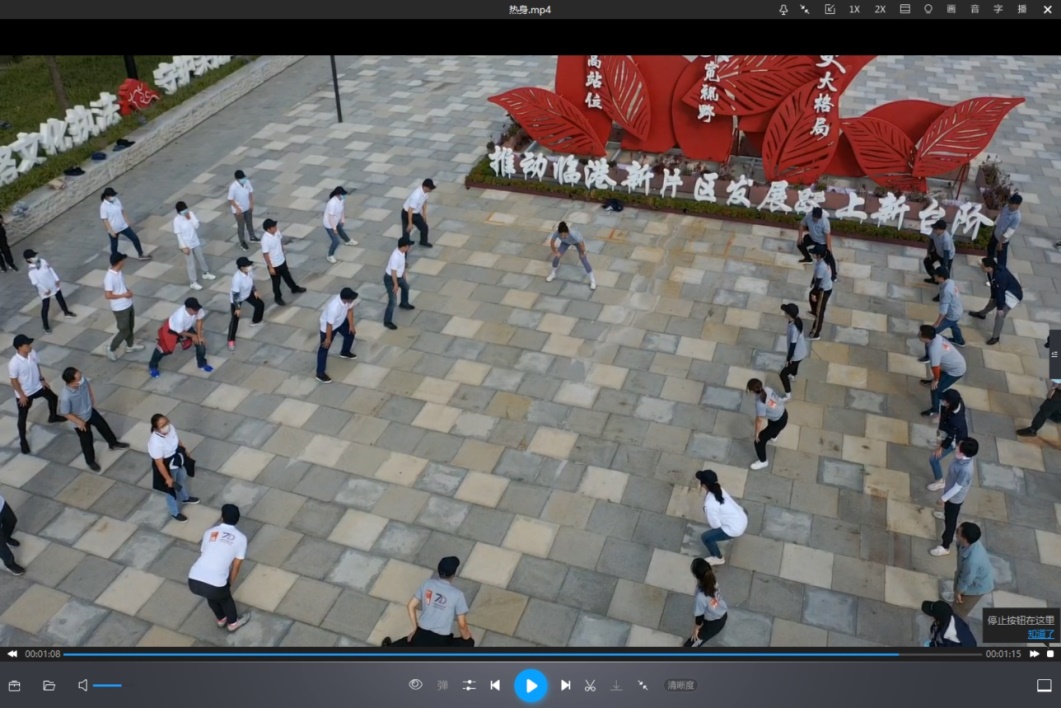Open the 清晰度 quality selector
1061x708 pixels.
click(x=681, y=685)
